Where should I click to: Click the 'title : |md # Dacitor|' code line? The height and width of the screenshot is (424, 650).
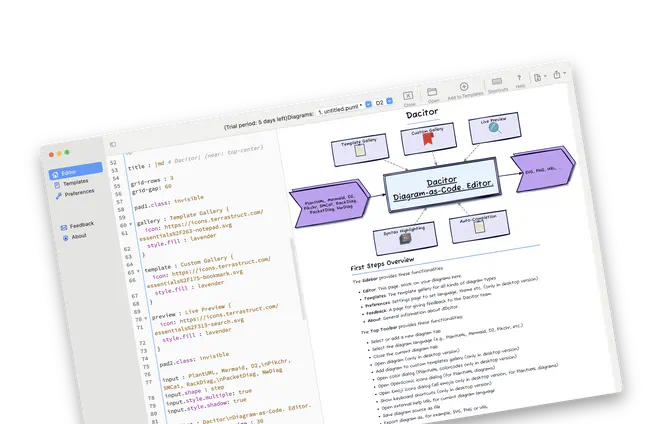click(x=196, y=158)
